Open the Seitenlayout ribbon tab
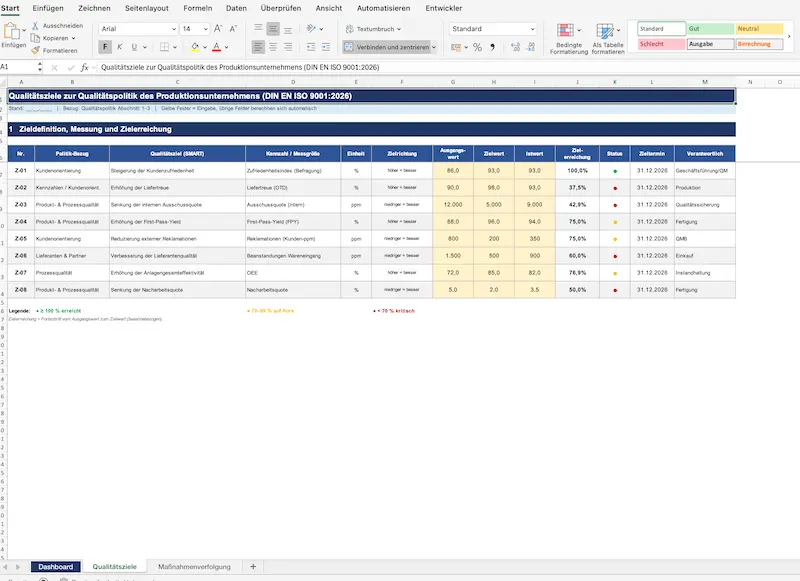Image resolution: width=800 pixels, height=581 pixels. pyautogui.click(x=147, y=8)
